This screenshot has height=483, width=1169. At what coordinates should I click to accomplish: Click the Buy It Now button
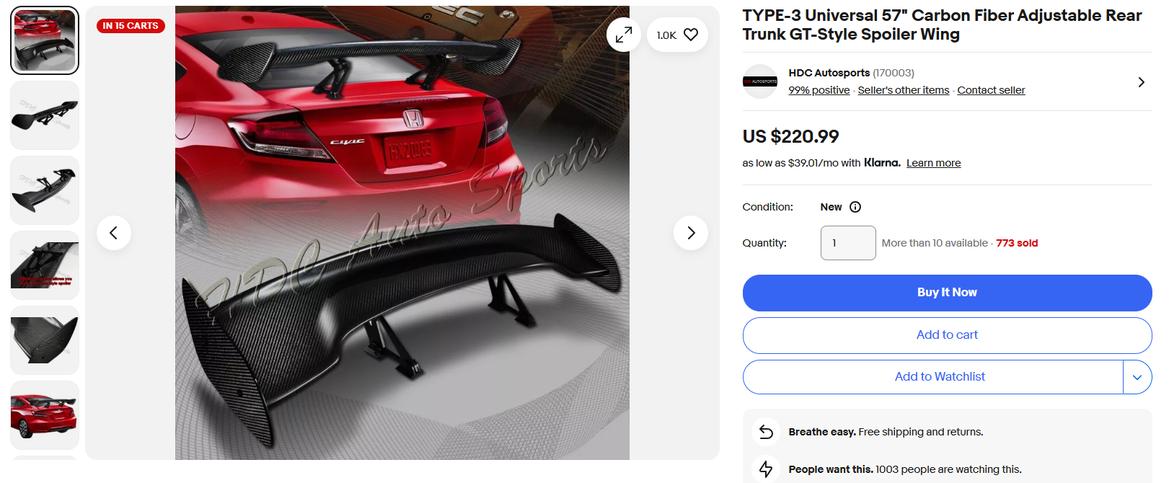(947, 293)
